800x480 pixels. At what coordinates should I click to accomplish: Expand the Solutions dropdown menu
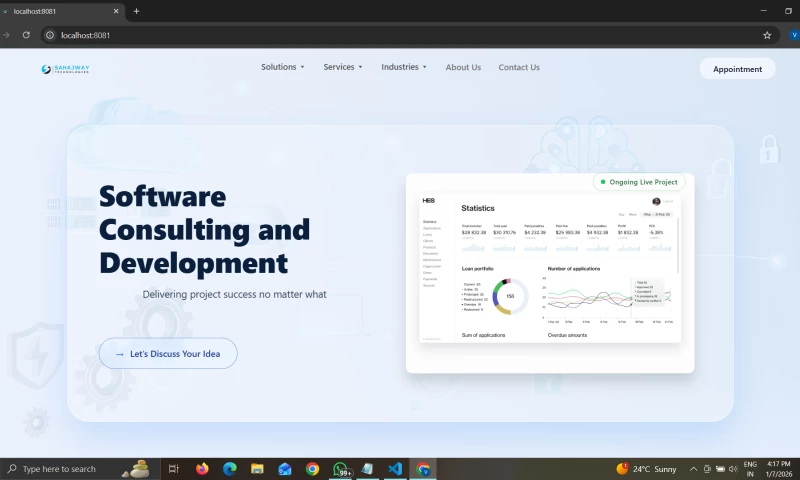(x=283, y=67)
